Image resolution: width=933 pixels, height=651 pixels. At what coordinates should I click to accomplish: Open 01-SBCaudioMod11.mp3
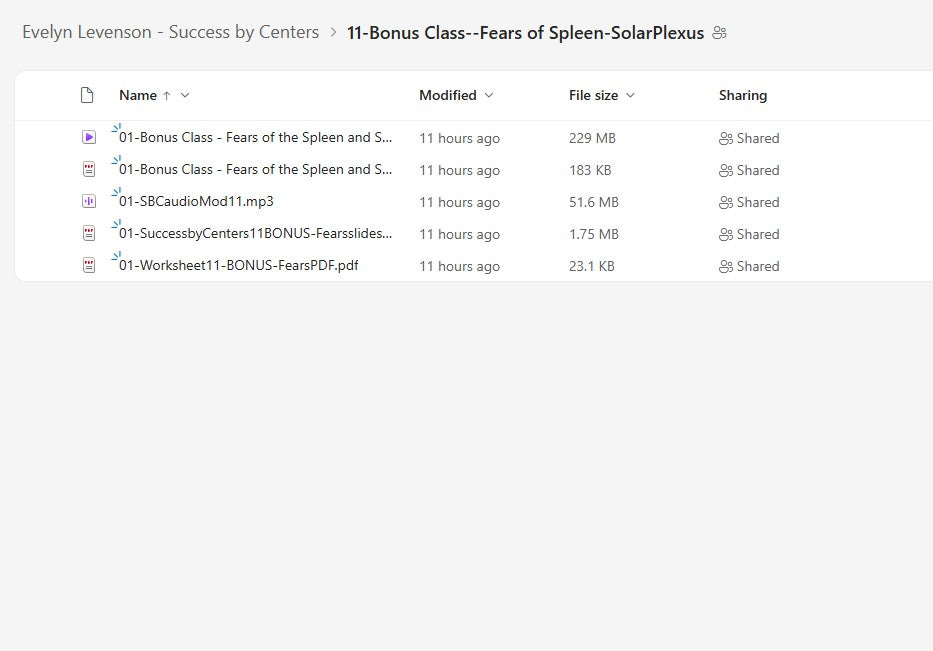pos(196,202)
